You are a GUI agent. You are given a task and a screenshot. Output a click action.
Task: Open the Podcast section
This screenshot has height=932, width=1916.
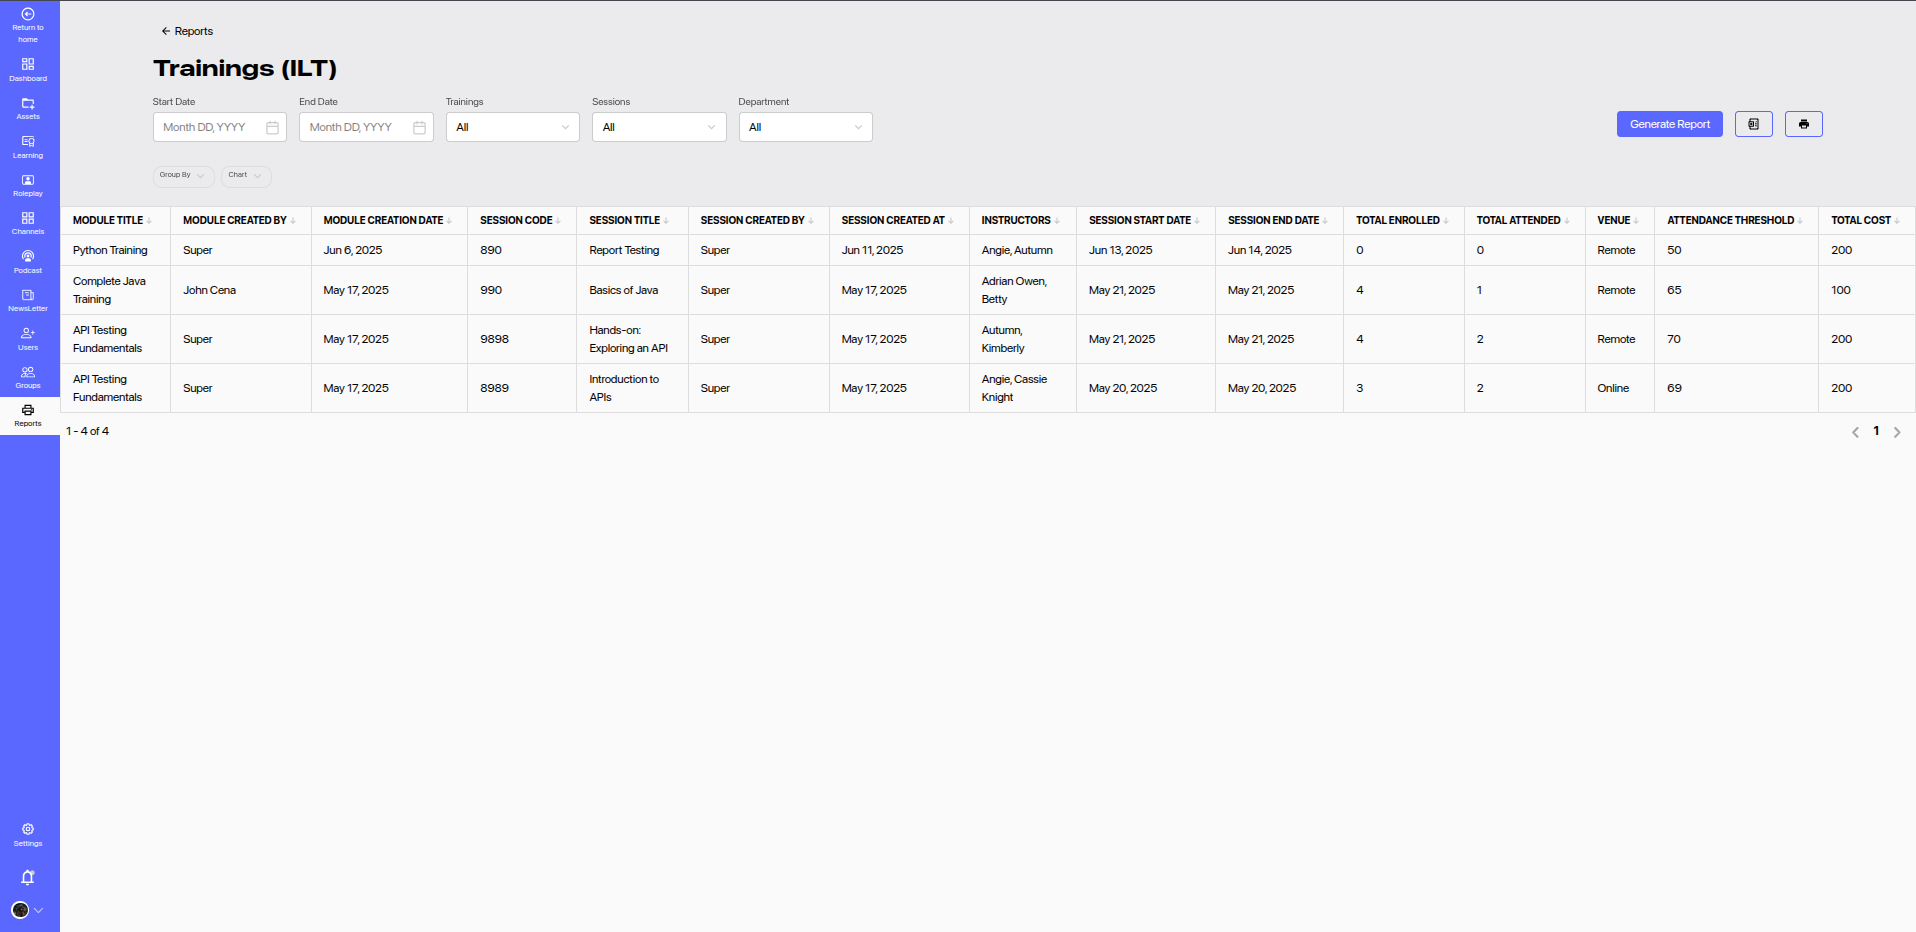[x=28, y=261]
